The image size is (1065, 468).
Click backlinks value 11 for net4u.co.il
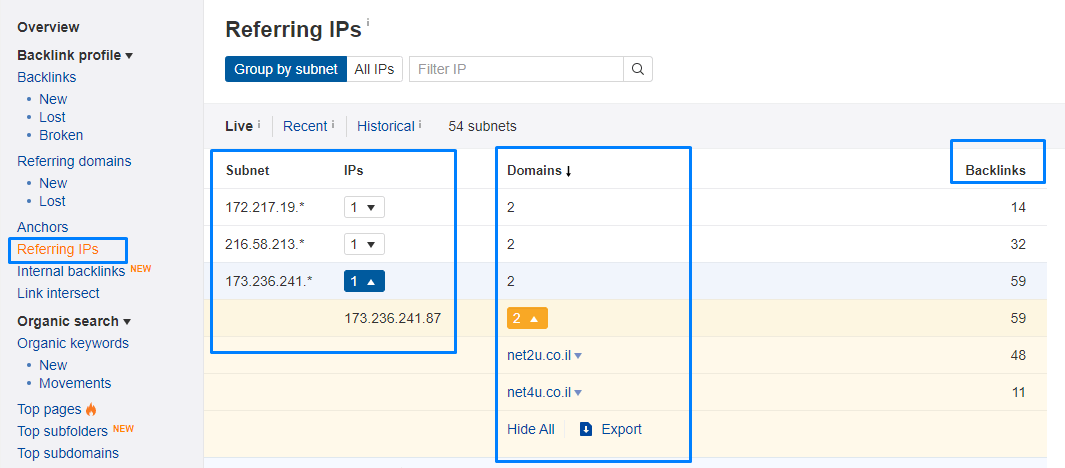1017,393
